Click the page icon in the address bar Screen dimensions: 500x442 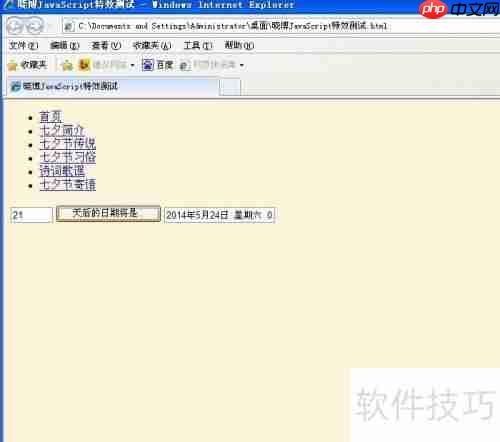coord(69,26)
